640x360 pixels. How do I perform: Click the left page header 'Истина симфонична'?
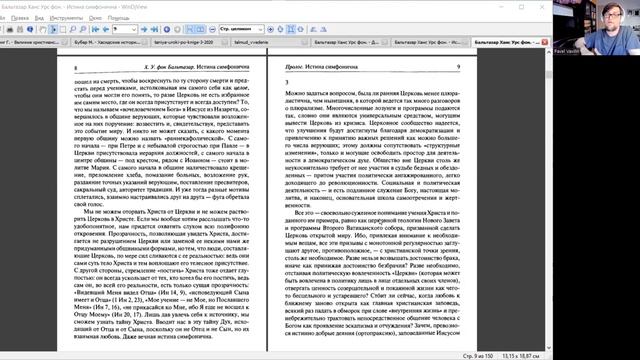pyautogui.click(x=223, y=67)
